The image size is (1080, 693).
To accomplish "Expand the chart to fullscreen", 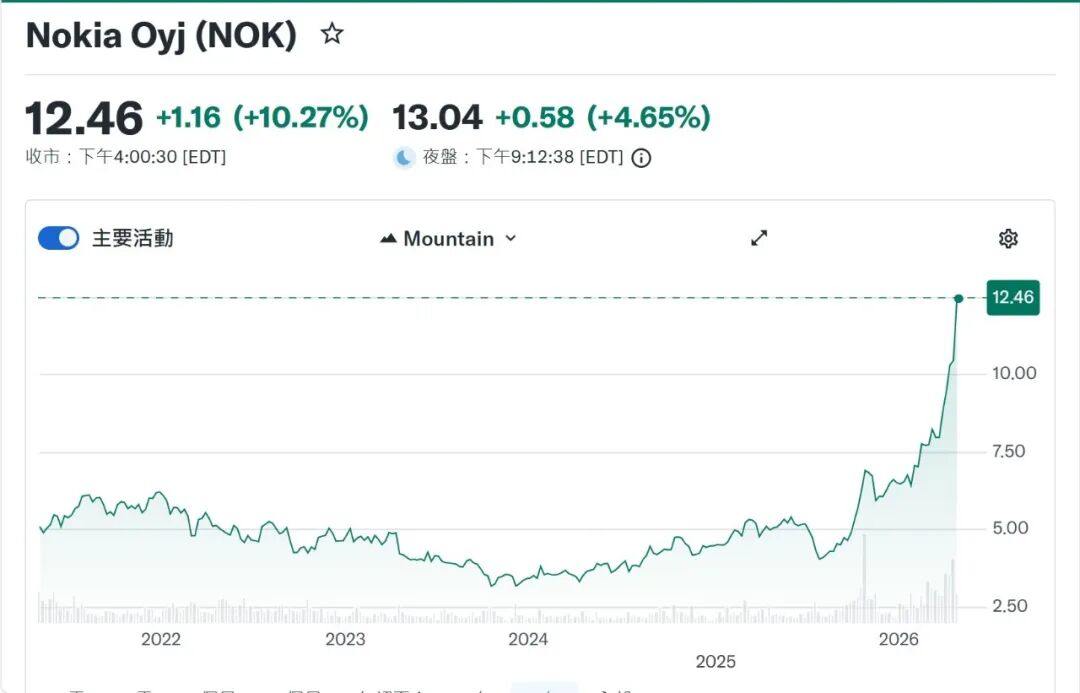I will [x=759, y=238].
